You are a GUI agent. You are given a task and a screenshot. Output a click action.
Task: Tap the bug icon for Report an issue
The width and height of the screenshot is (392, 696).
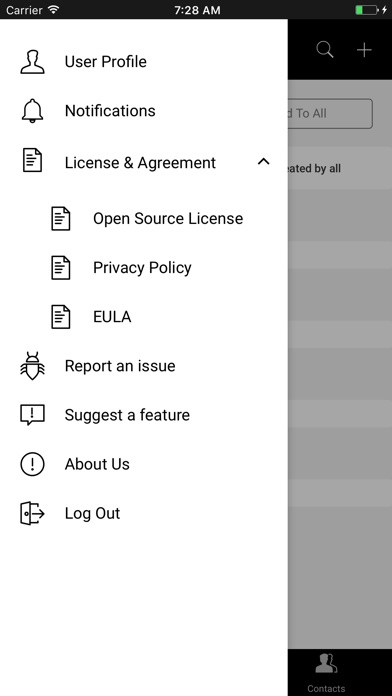[x=32, y=366]
